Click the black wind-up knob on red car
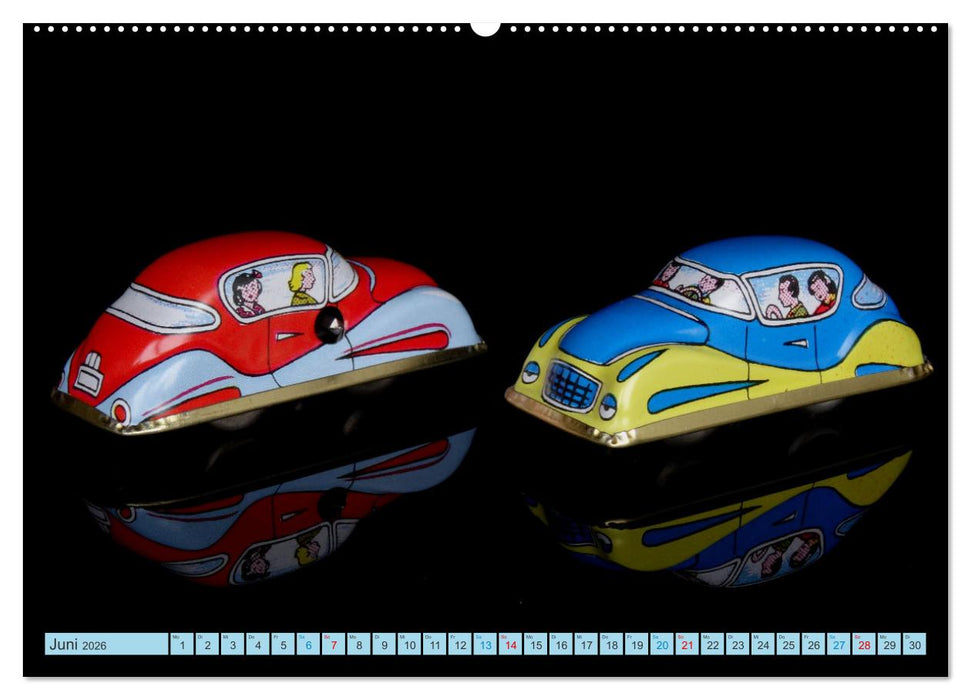 pyautogui.click(x=329, y=324)
